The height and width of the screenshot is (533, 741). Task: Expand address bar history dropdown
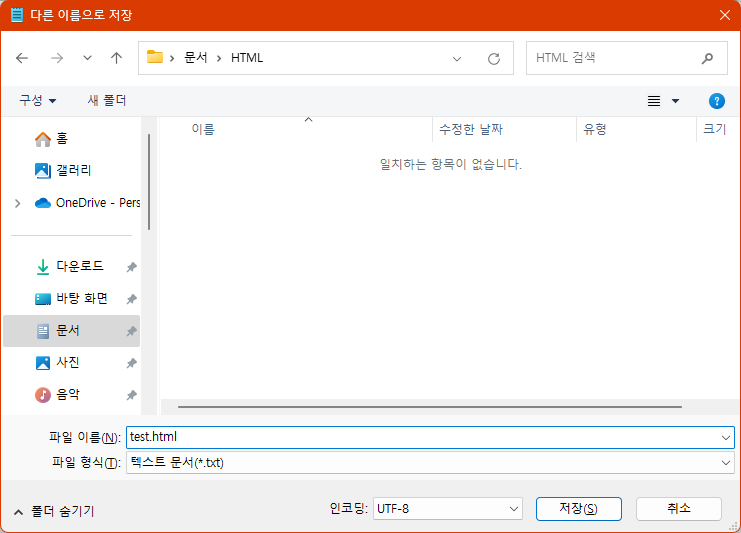pos(457,59)
